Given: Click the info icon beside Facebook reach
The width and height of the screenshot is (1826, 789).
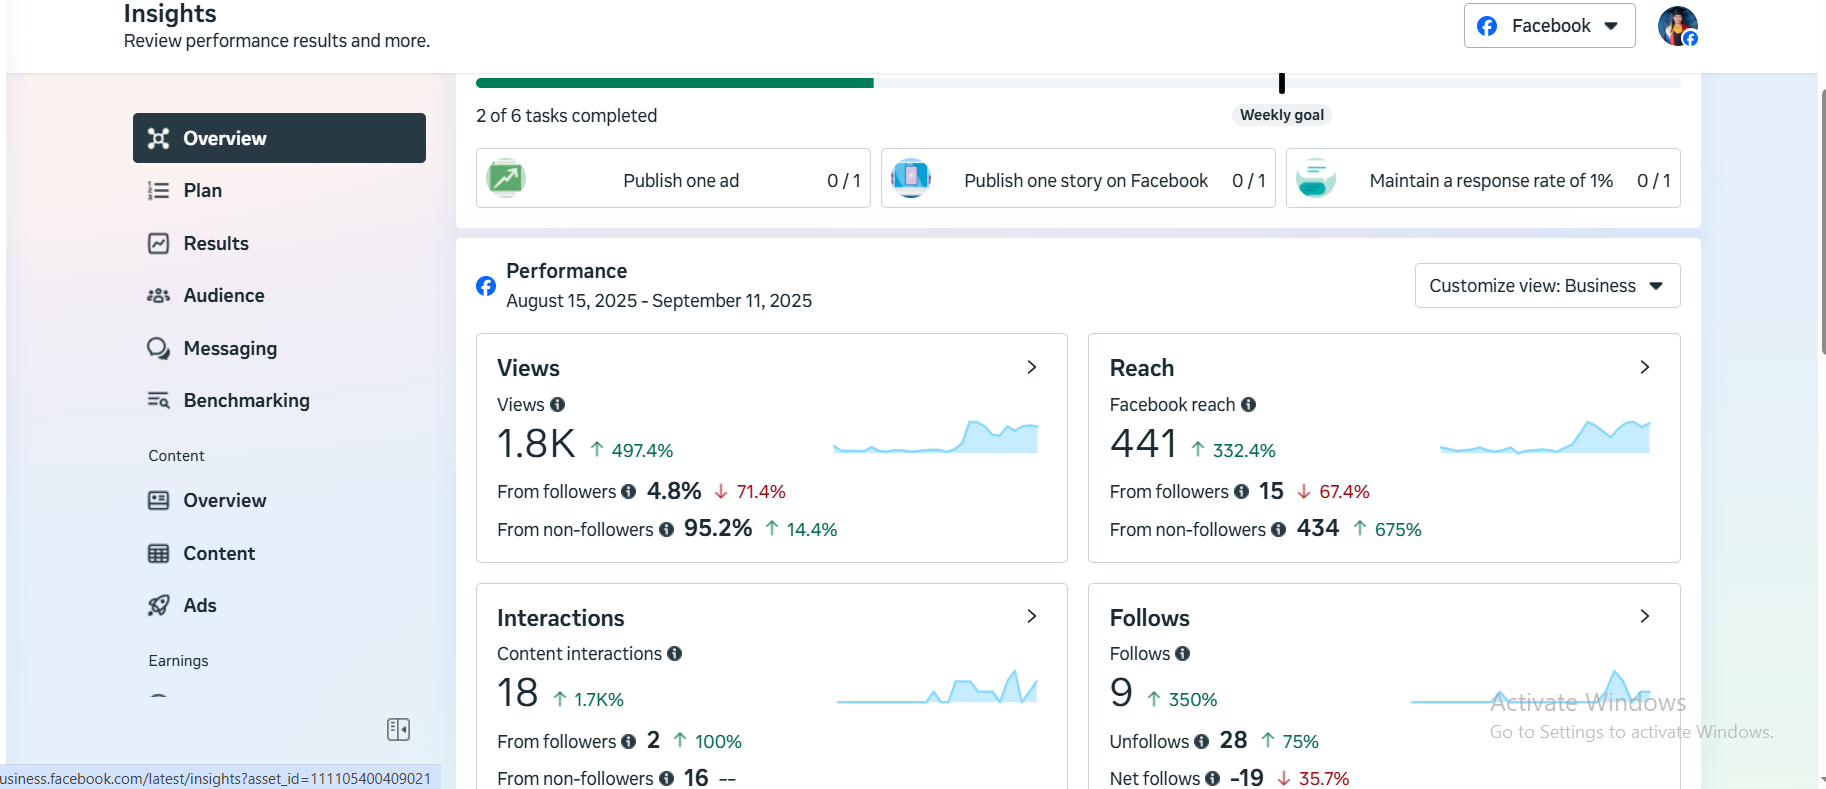Looking at the screenshot, I should point(1248,405).
